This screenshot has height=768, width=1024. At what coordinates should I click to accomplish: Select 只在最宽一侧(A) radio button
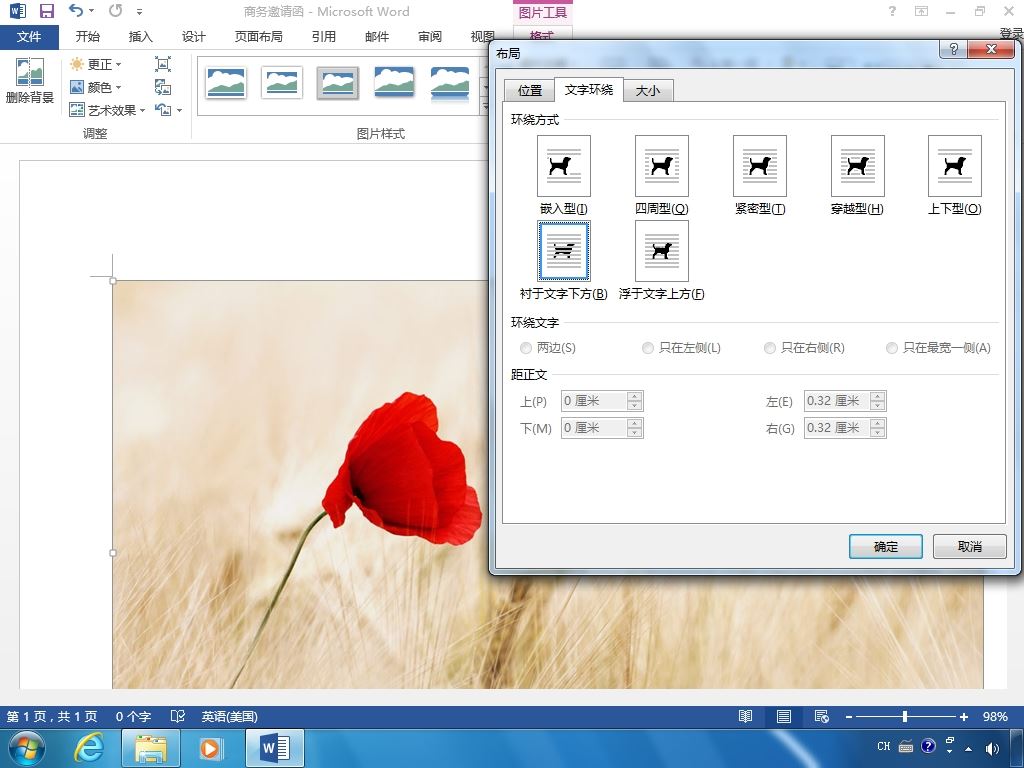[x=892, y=348]
